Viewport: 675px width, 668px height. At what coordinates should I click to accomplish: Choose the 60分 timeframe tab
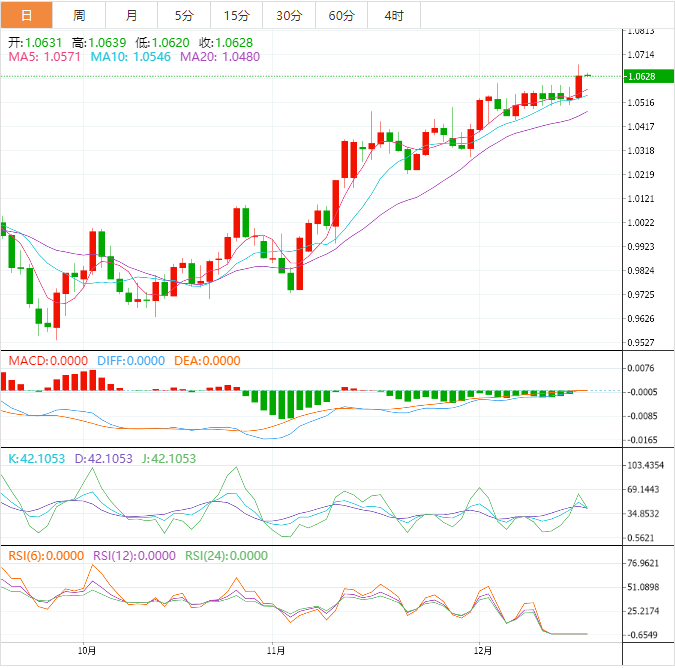(341, 15)
